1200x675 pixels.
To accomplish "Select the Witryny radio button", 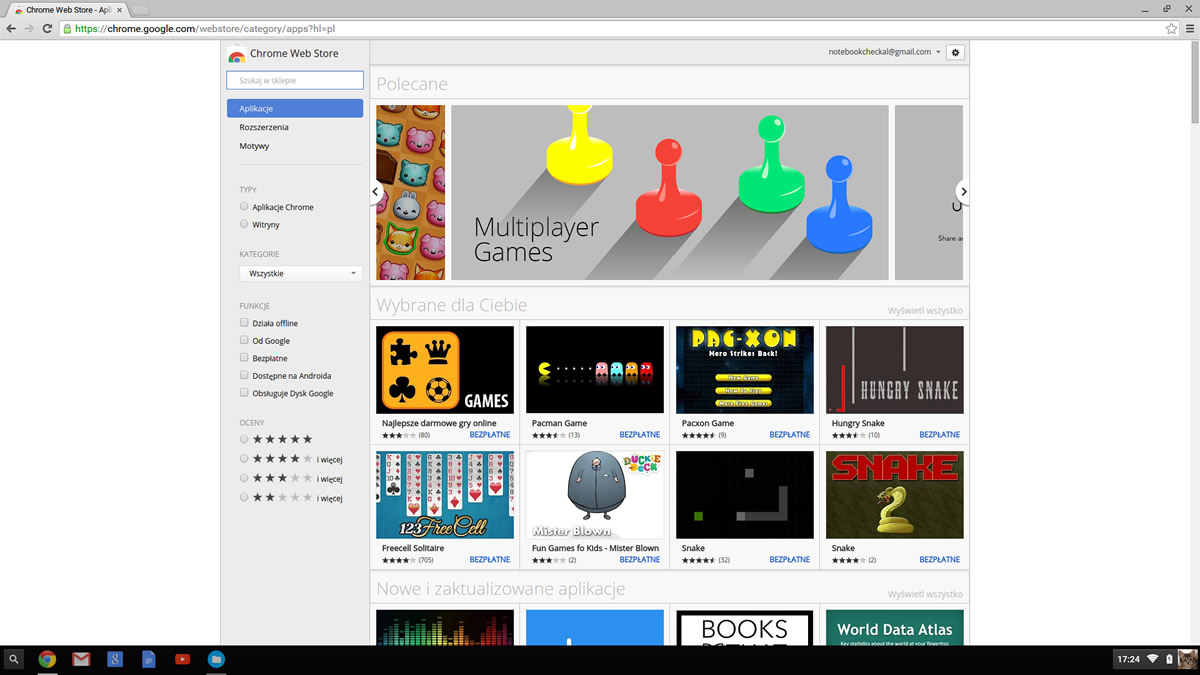I will point(244,225).
